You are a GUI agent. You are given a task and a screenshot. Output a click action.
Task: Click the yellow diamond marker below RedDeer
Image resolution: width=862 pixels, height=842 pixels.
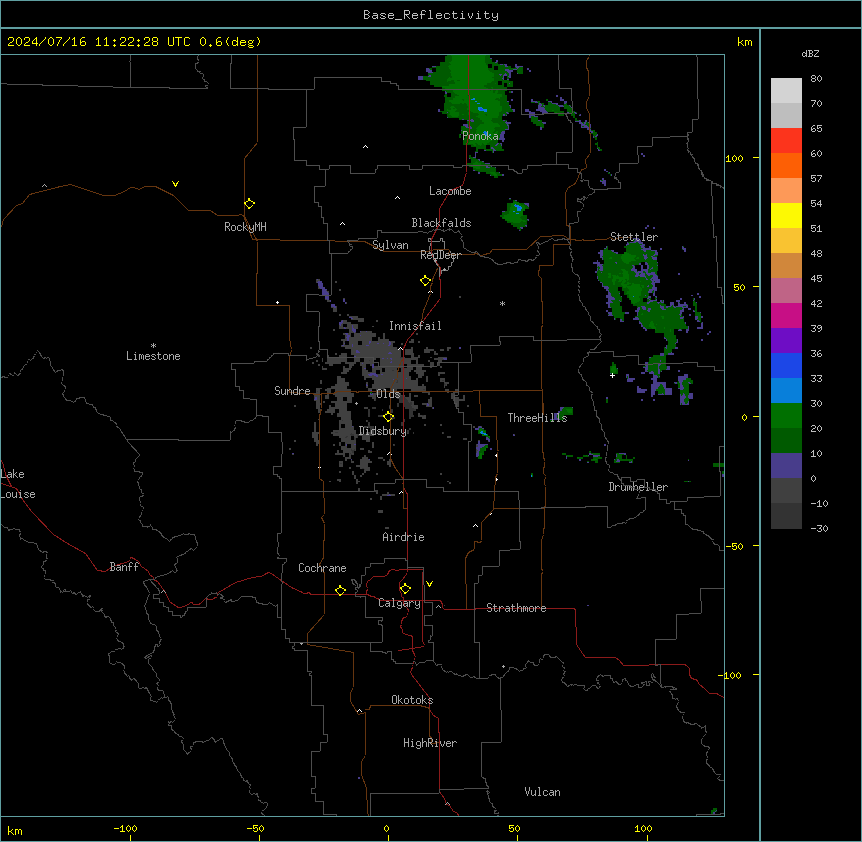coord(426,281)
